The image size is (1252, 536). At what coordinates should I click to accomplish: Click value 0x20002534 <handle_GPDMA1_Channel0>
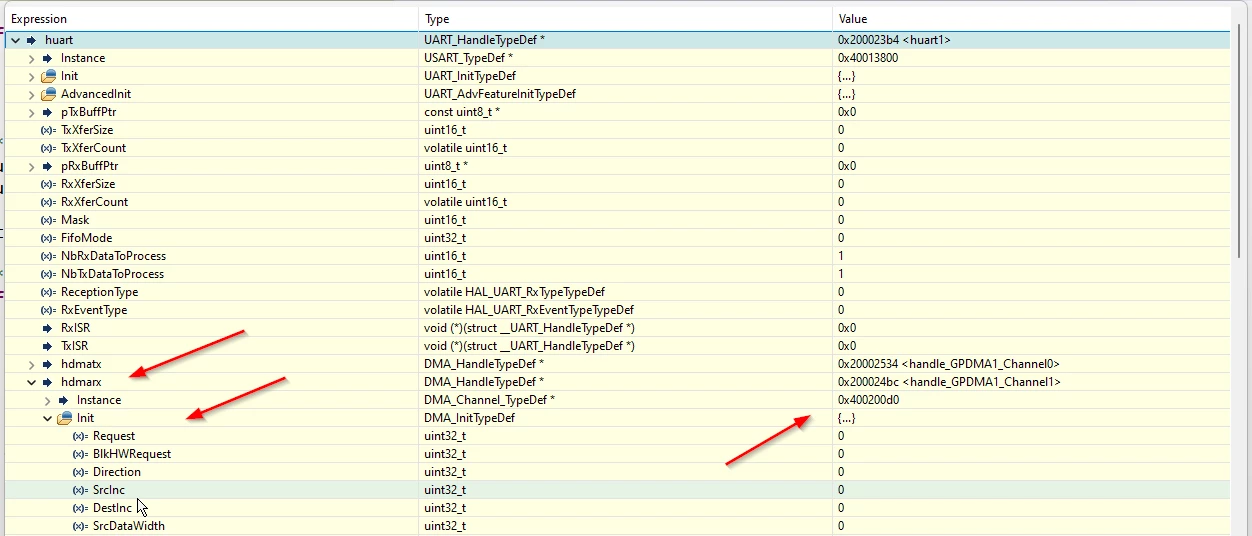pos(948,364)
